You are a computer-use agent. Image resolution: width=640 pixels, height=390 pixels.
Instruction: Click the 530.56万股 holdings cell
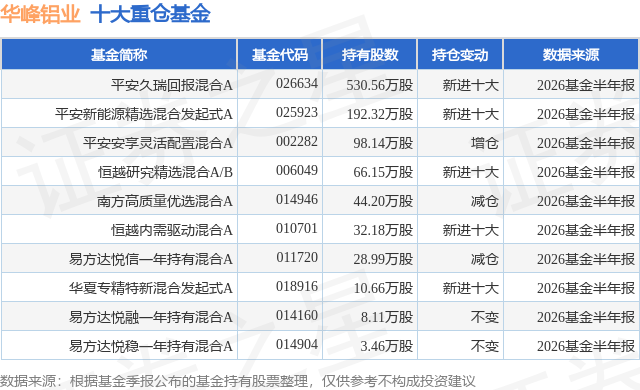380,85
